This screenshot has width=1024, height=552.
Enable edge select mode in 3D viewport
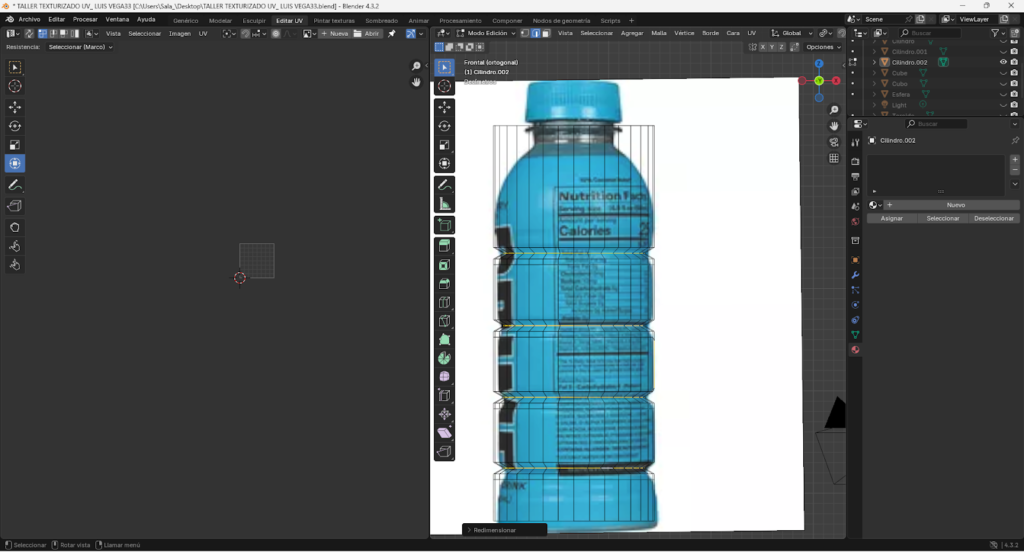tap(536, 33)
